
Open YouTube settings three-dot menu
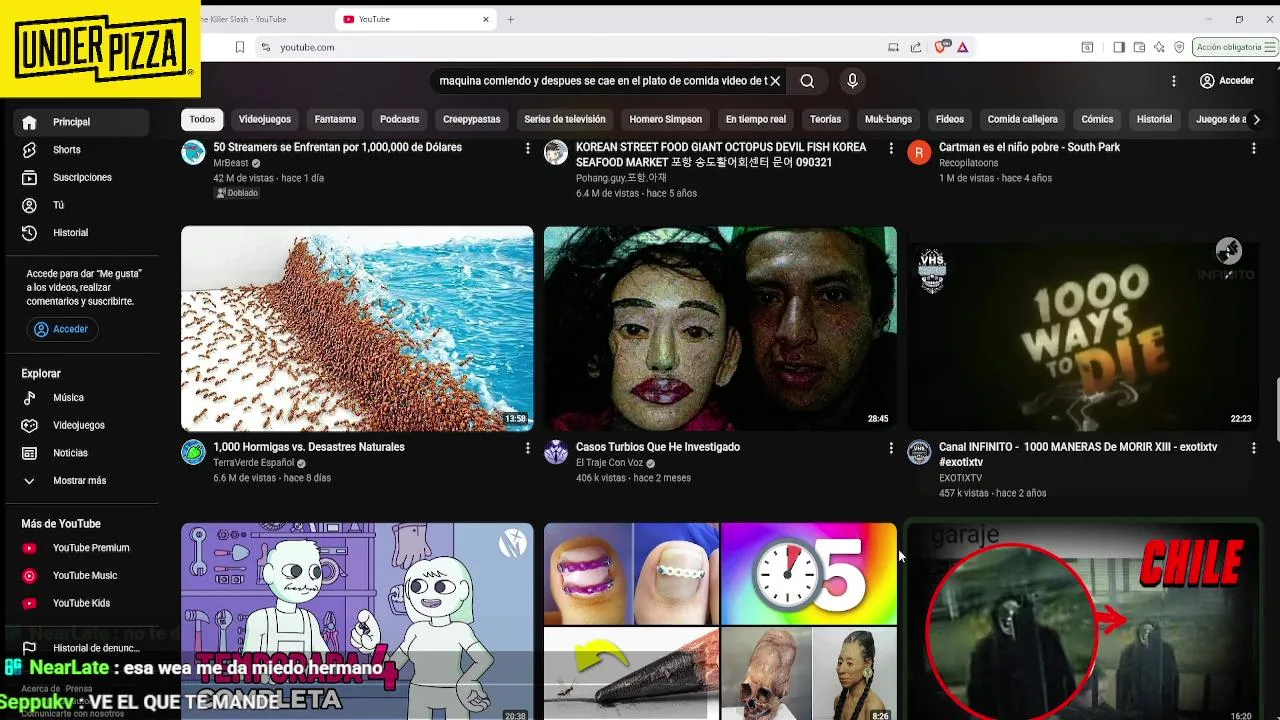point(1174,81)
